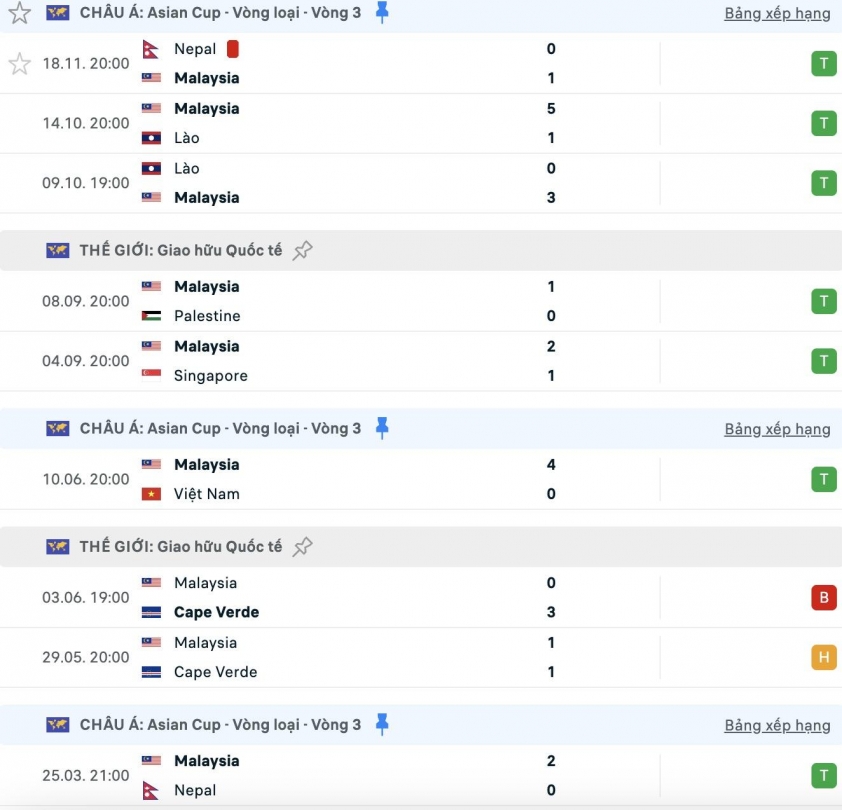The height and width of the screenshot is (810, 842).
Task: Click the orange H badge for the 29.05 draw
Action: [823, 657]
